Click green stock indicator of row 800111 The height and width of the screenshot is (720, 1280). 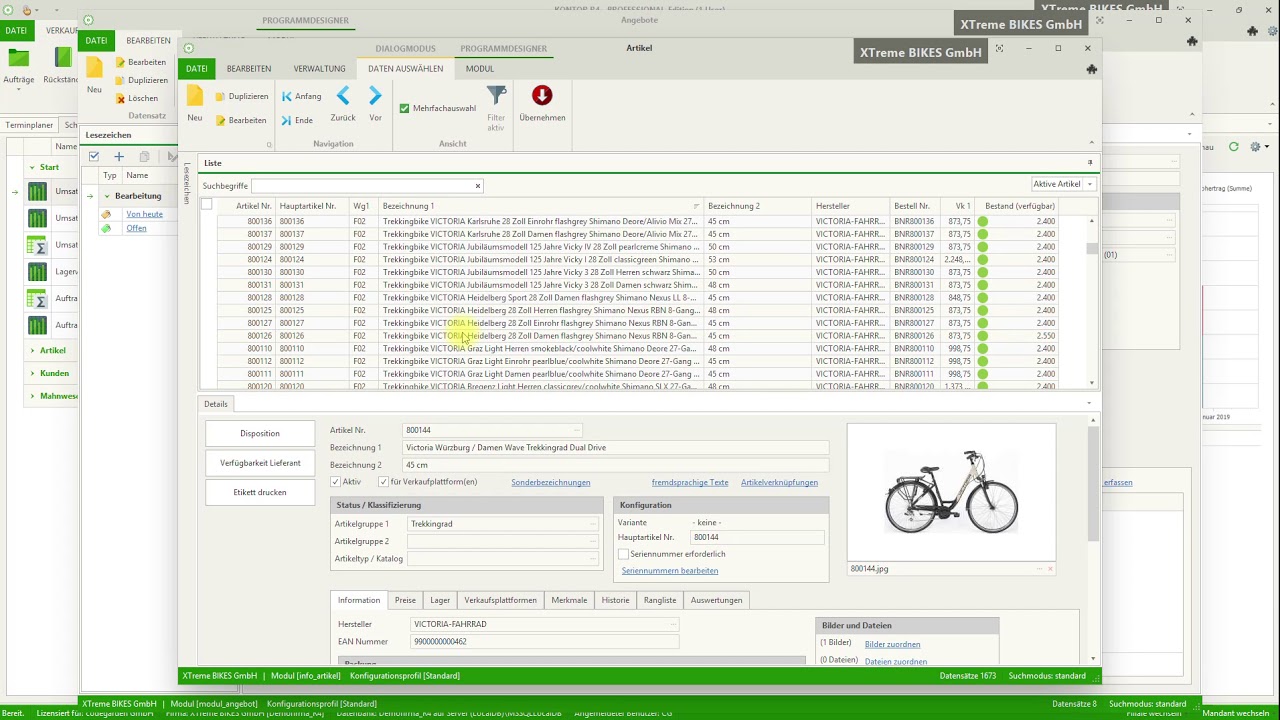983,374
